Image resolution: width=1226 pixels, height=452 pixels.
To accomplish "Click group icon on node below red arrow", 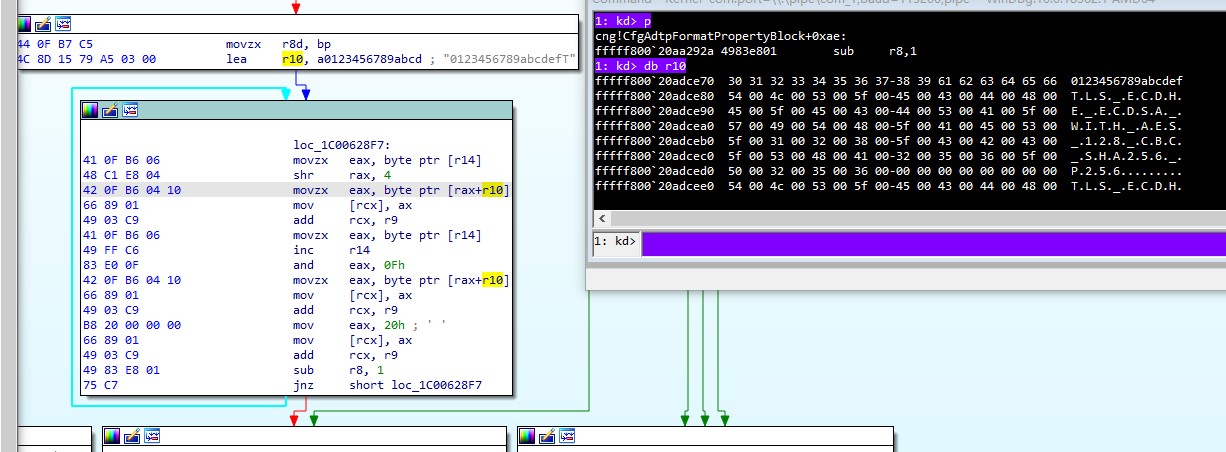I will point(151,436).
